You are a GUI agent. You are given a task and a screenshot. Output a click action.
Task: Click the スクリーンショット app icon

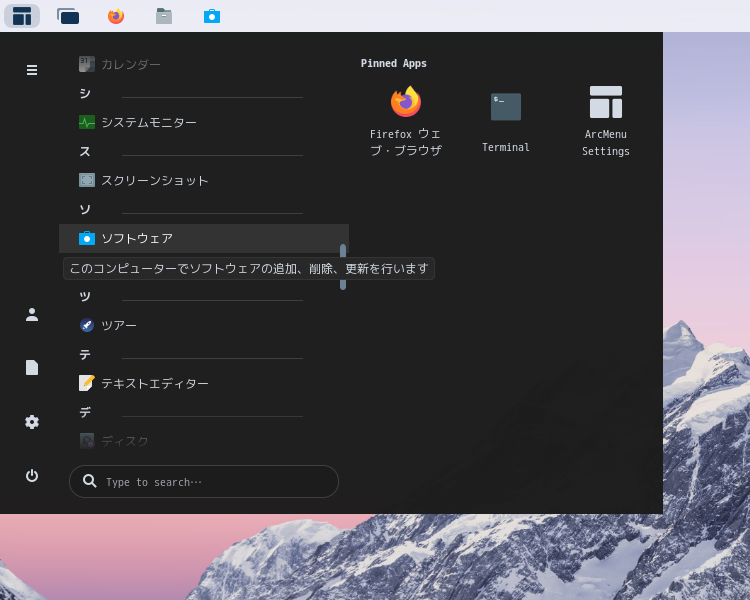(x=87, y=180)
